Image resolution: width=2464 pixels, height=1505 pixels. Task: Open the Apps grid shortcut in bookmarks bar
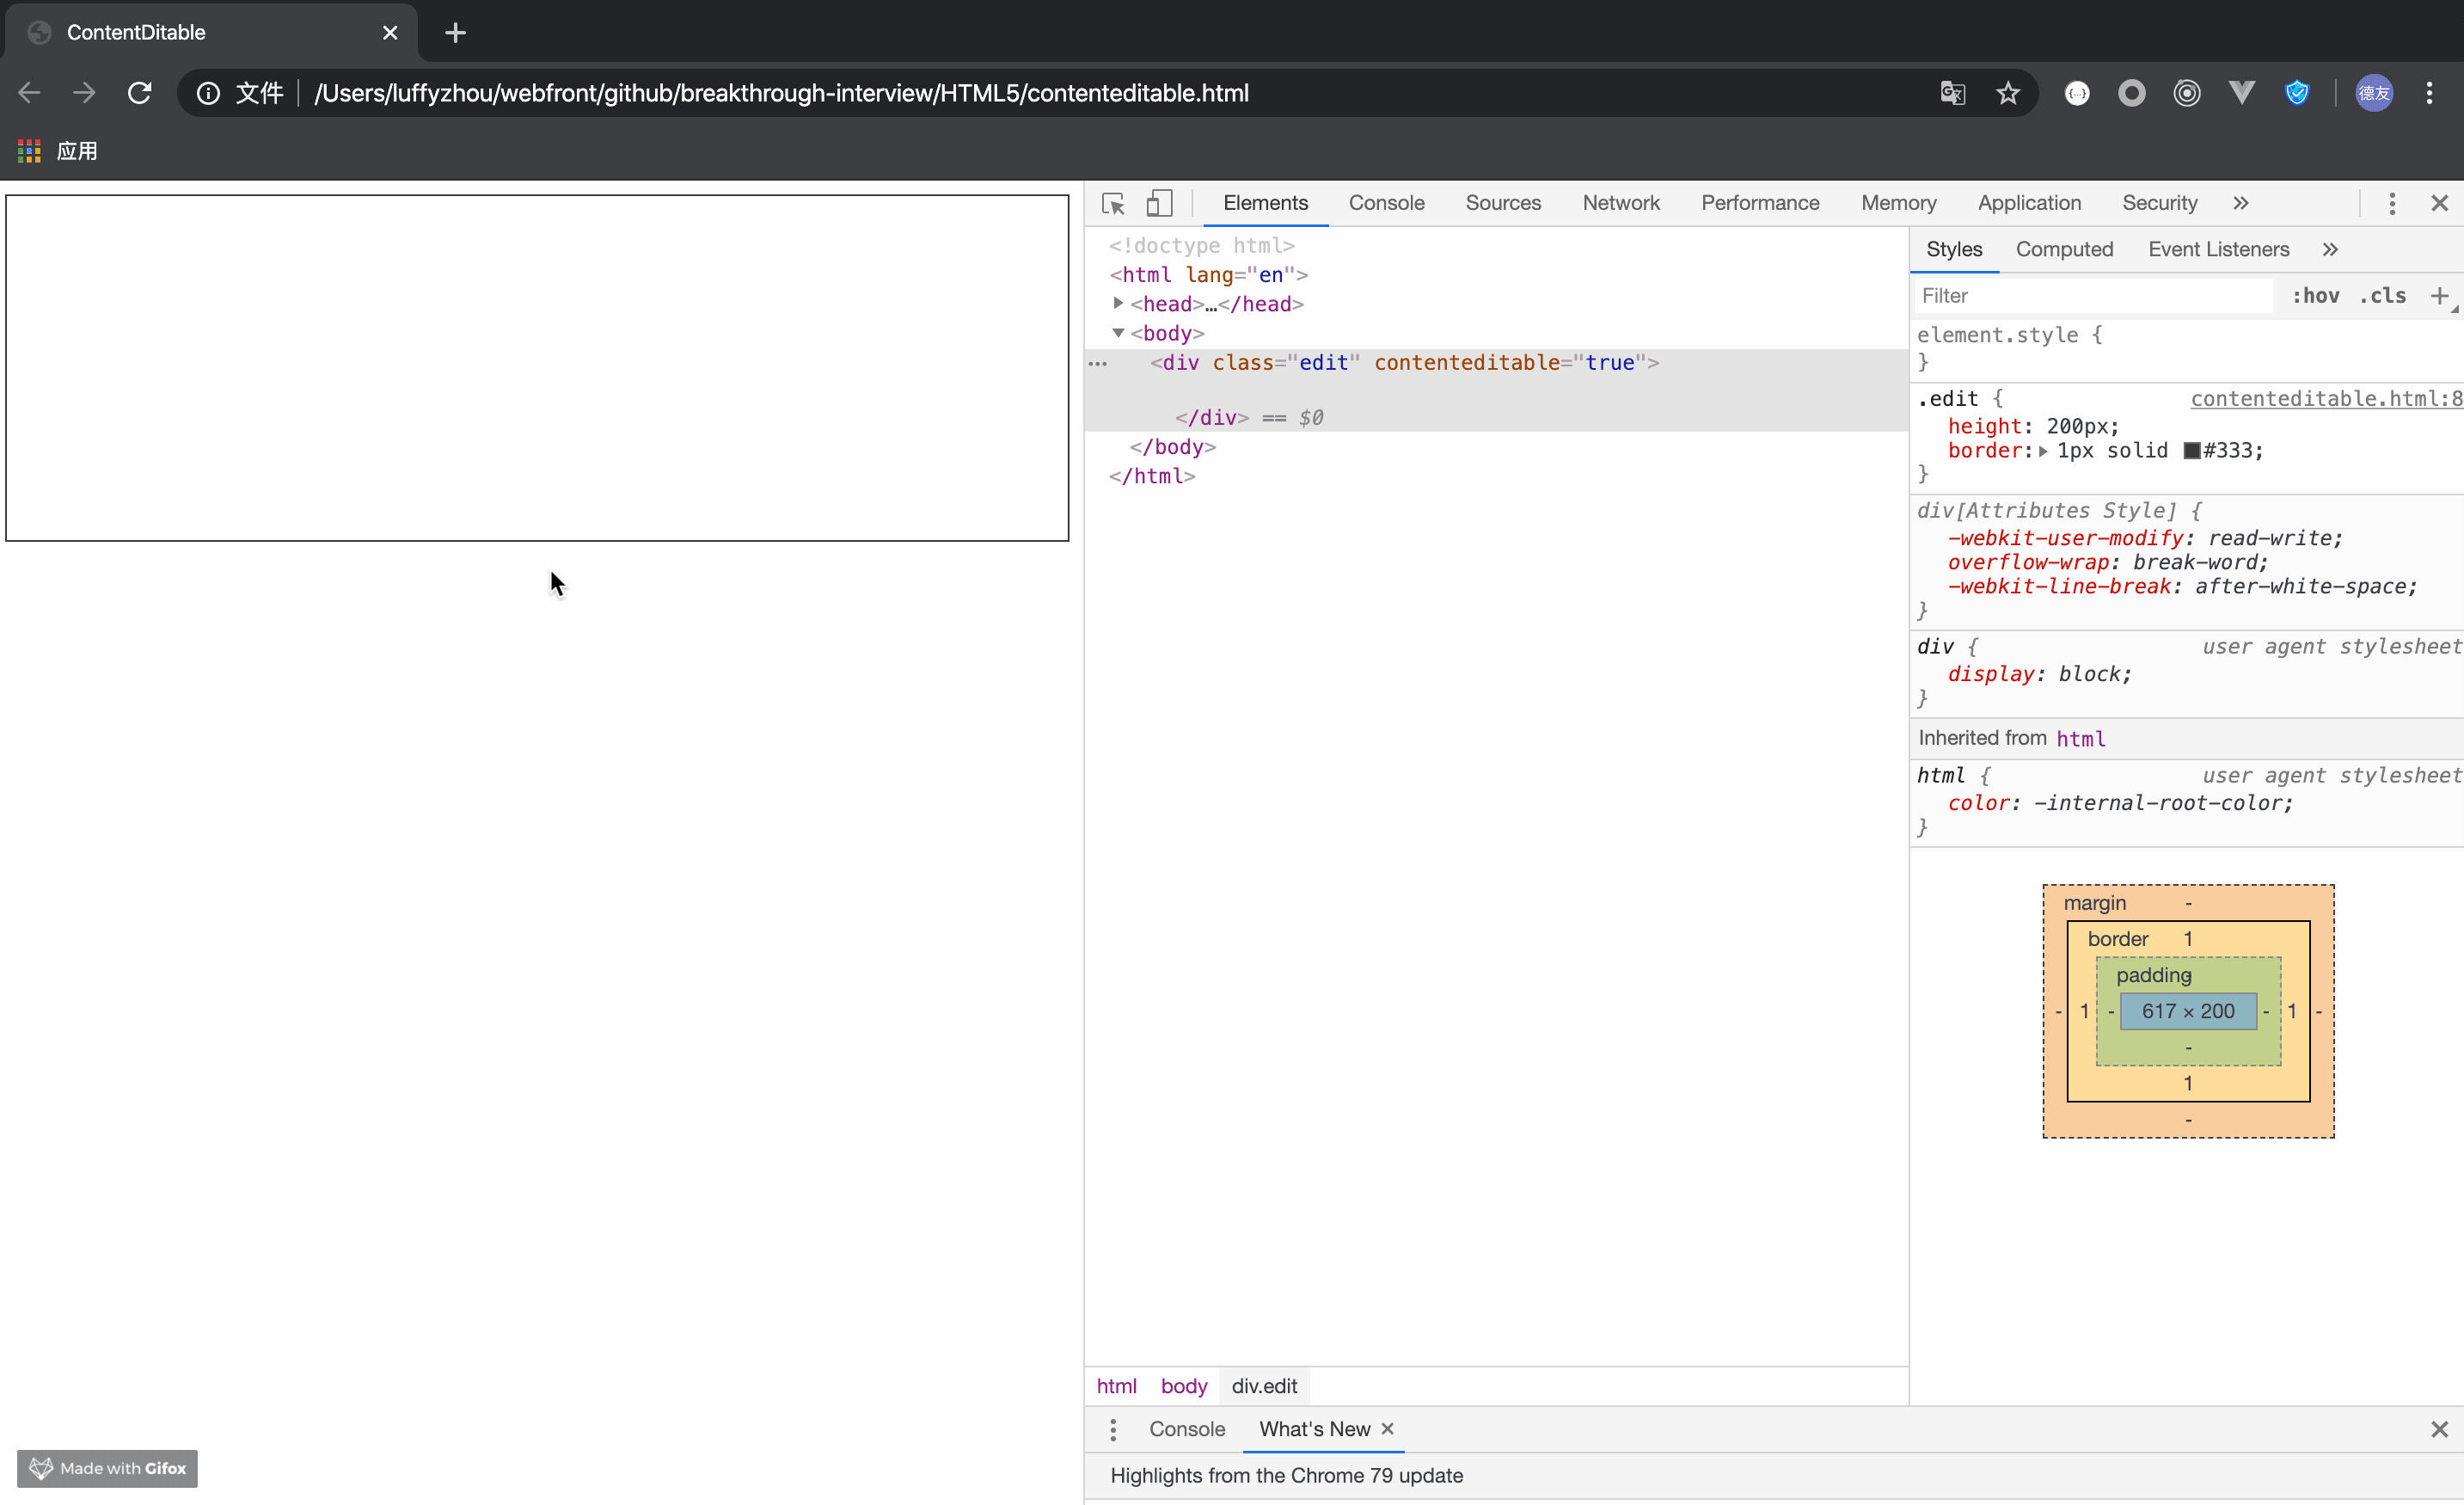29,151
